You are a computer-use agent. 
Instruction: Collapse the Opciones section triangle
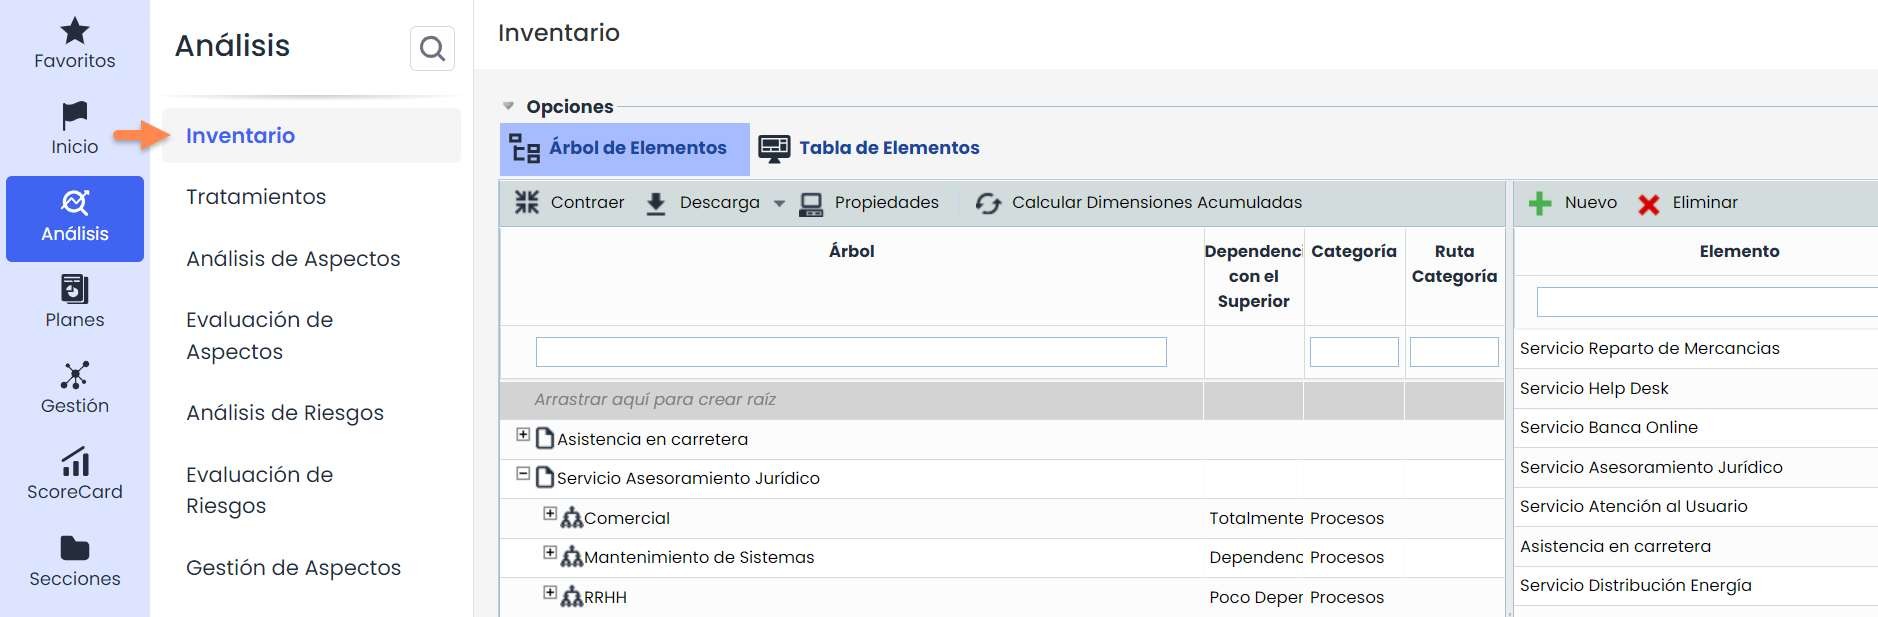tap(508, 106)
